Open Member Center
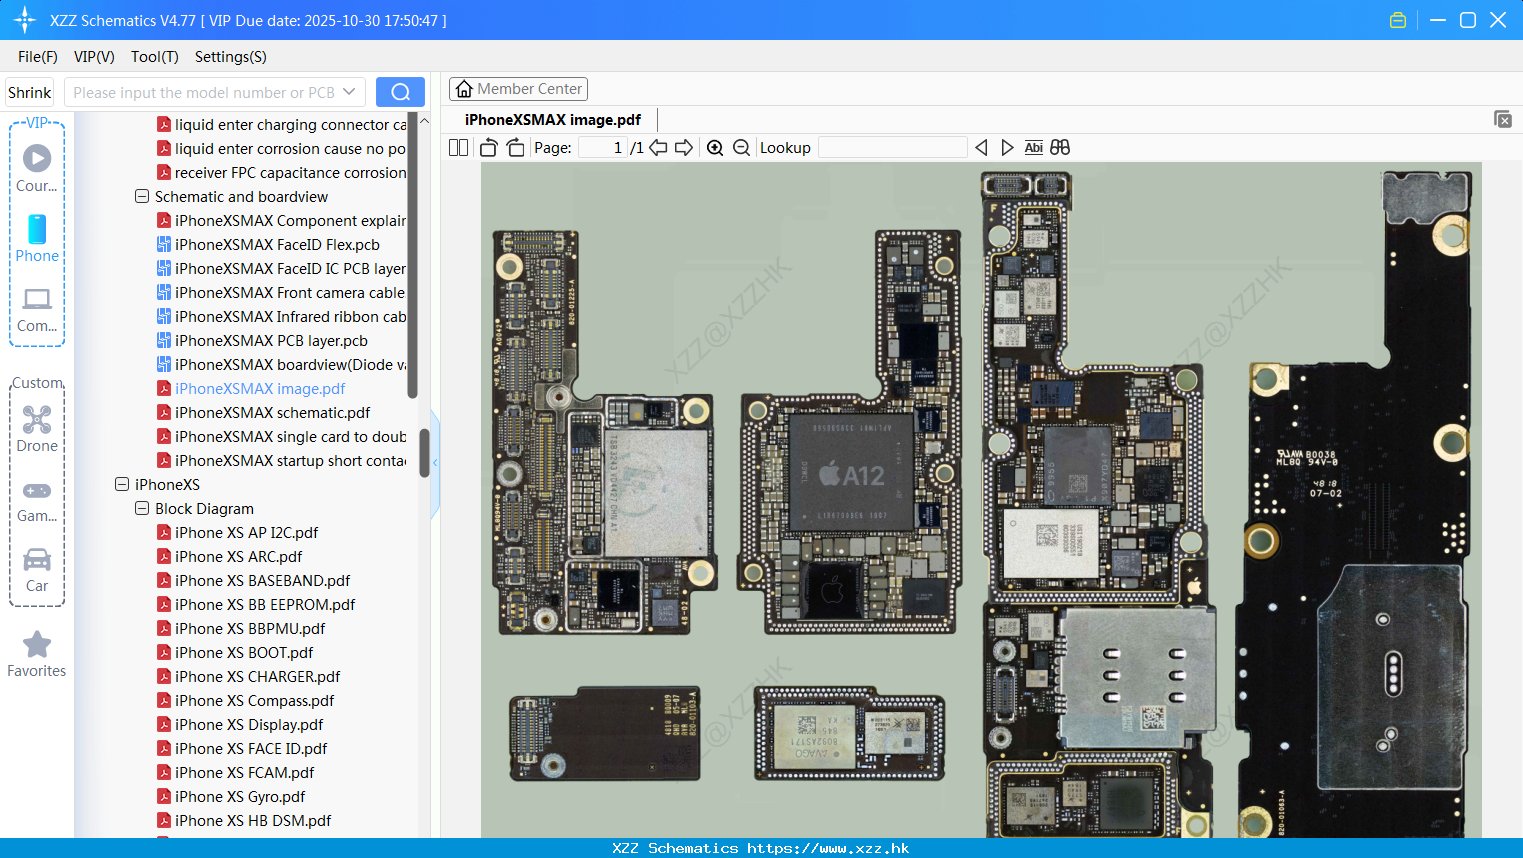This screenshot has width=1523, height=858. (518, 89)
